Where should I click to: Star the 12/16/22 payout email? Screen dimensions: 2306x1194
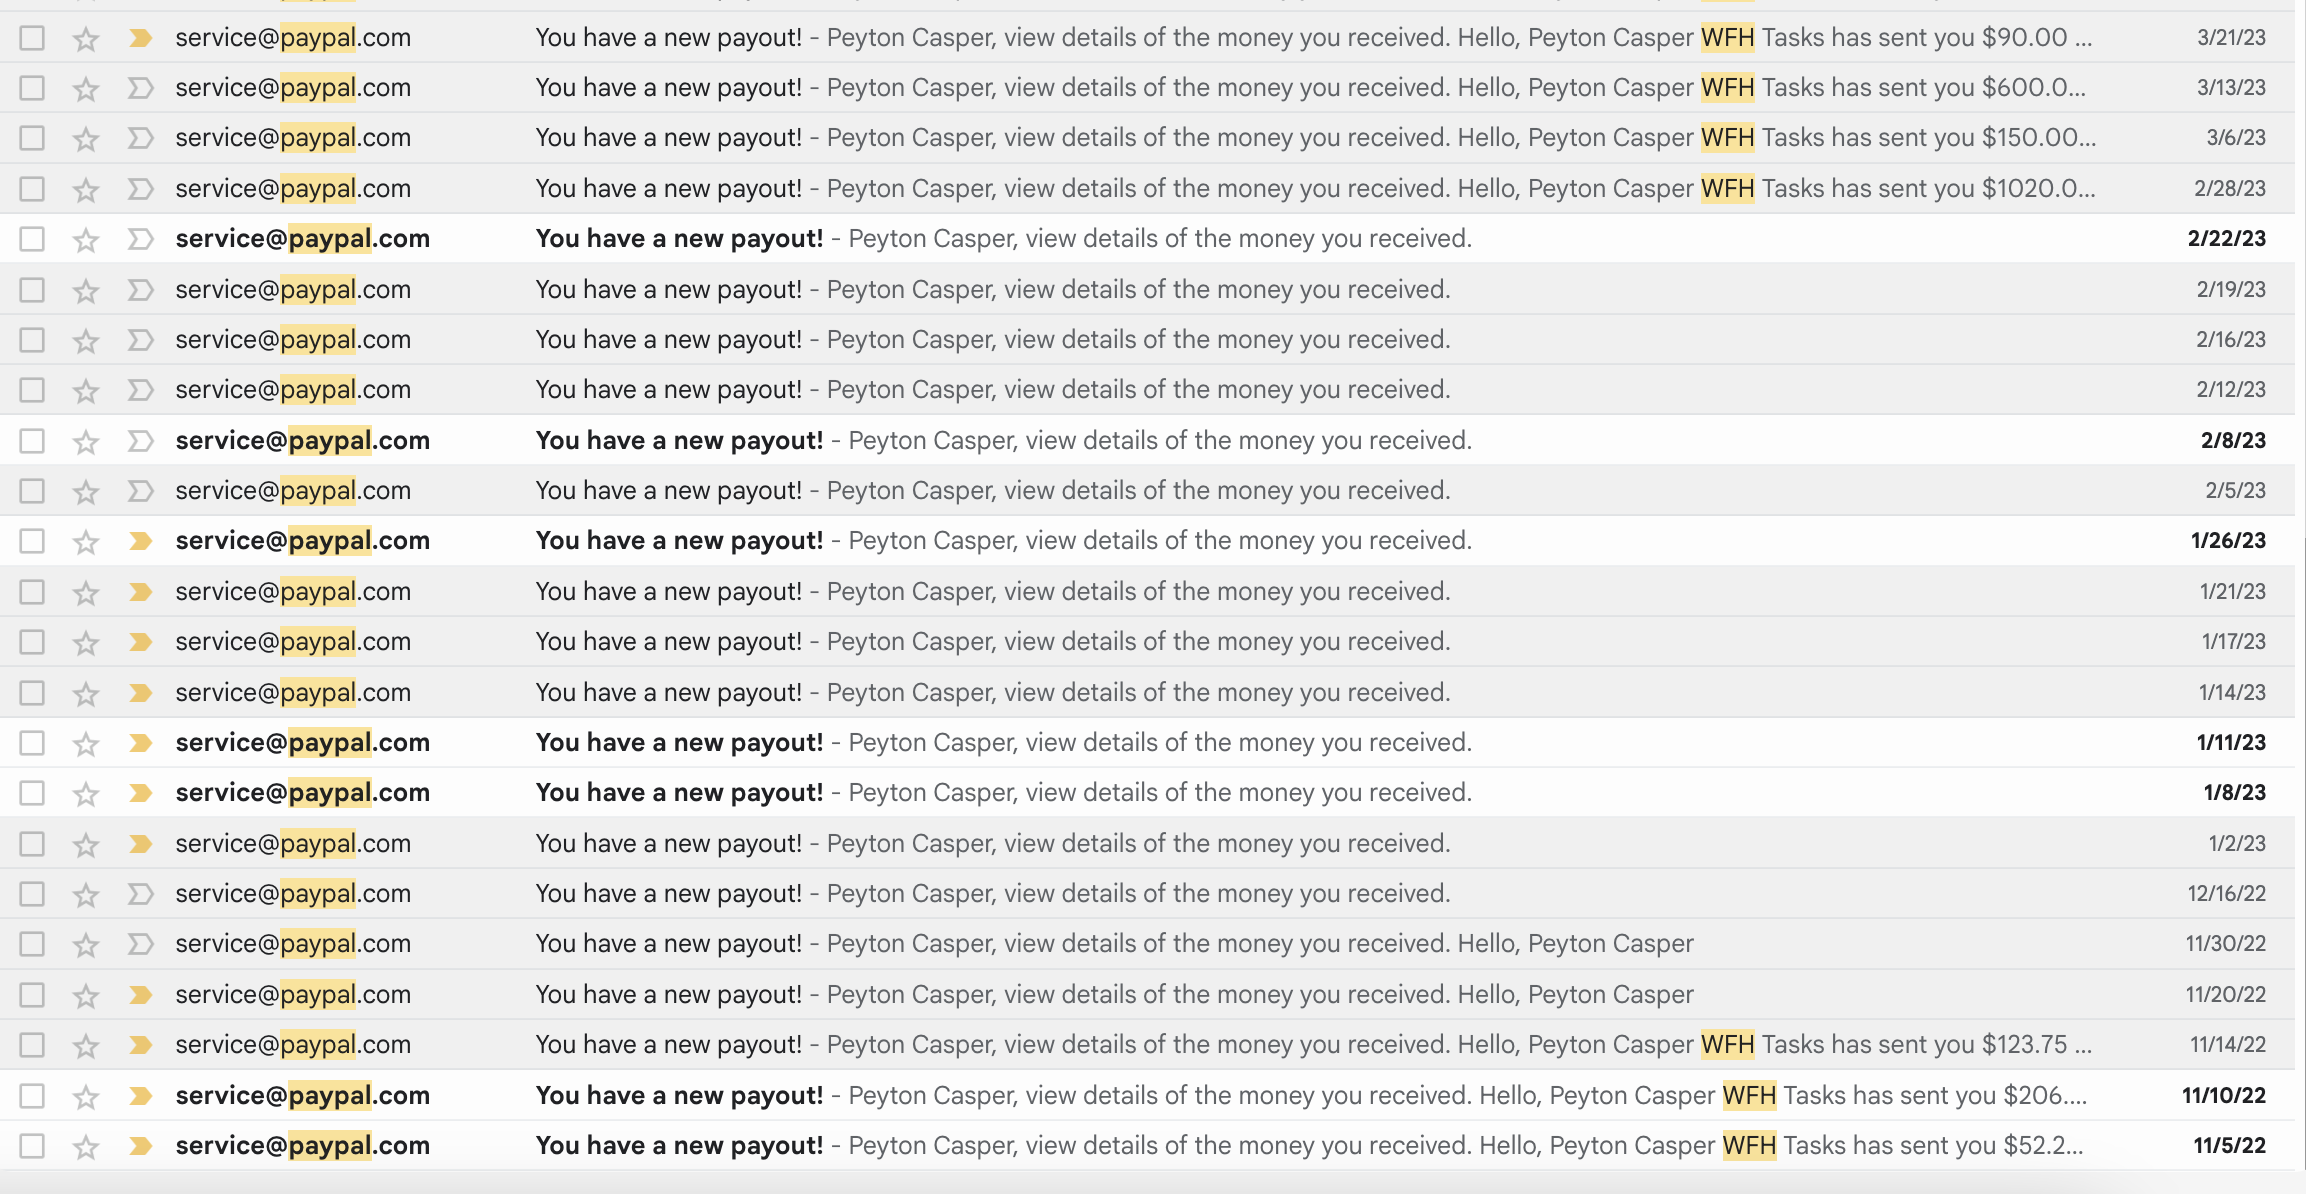pyautogui.click(x=86, y=895)
